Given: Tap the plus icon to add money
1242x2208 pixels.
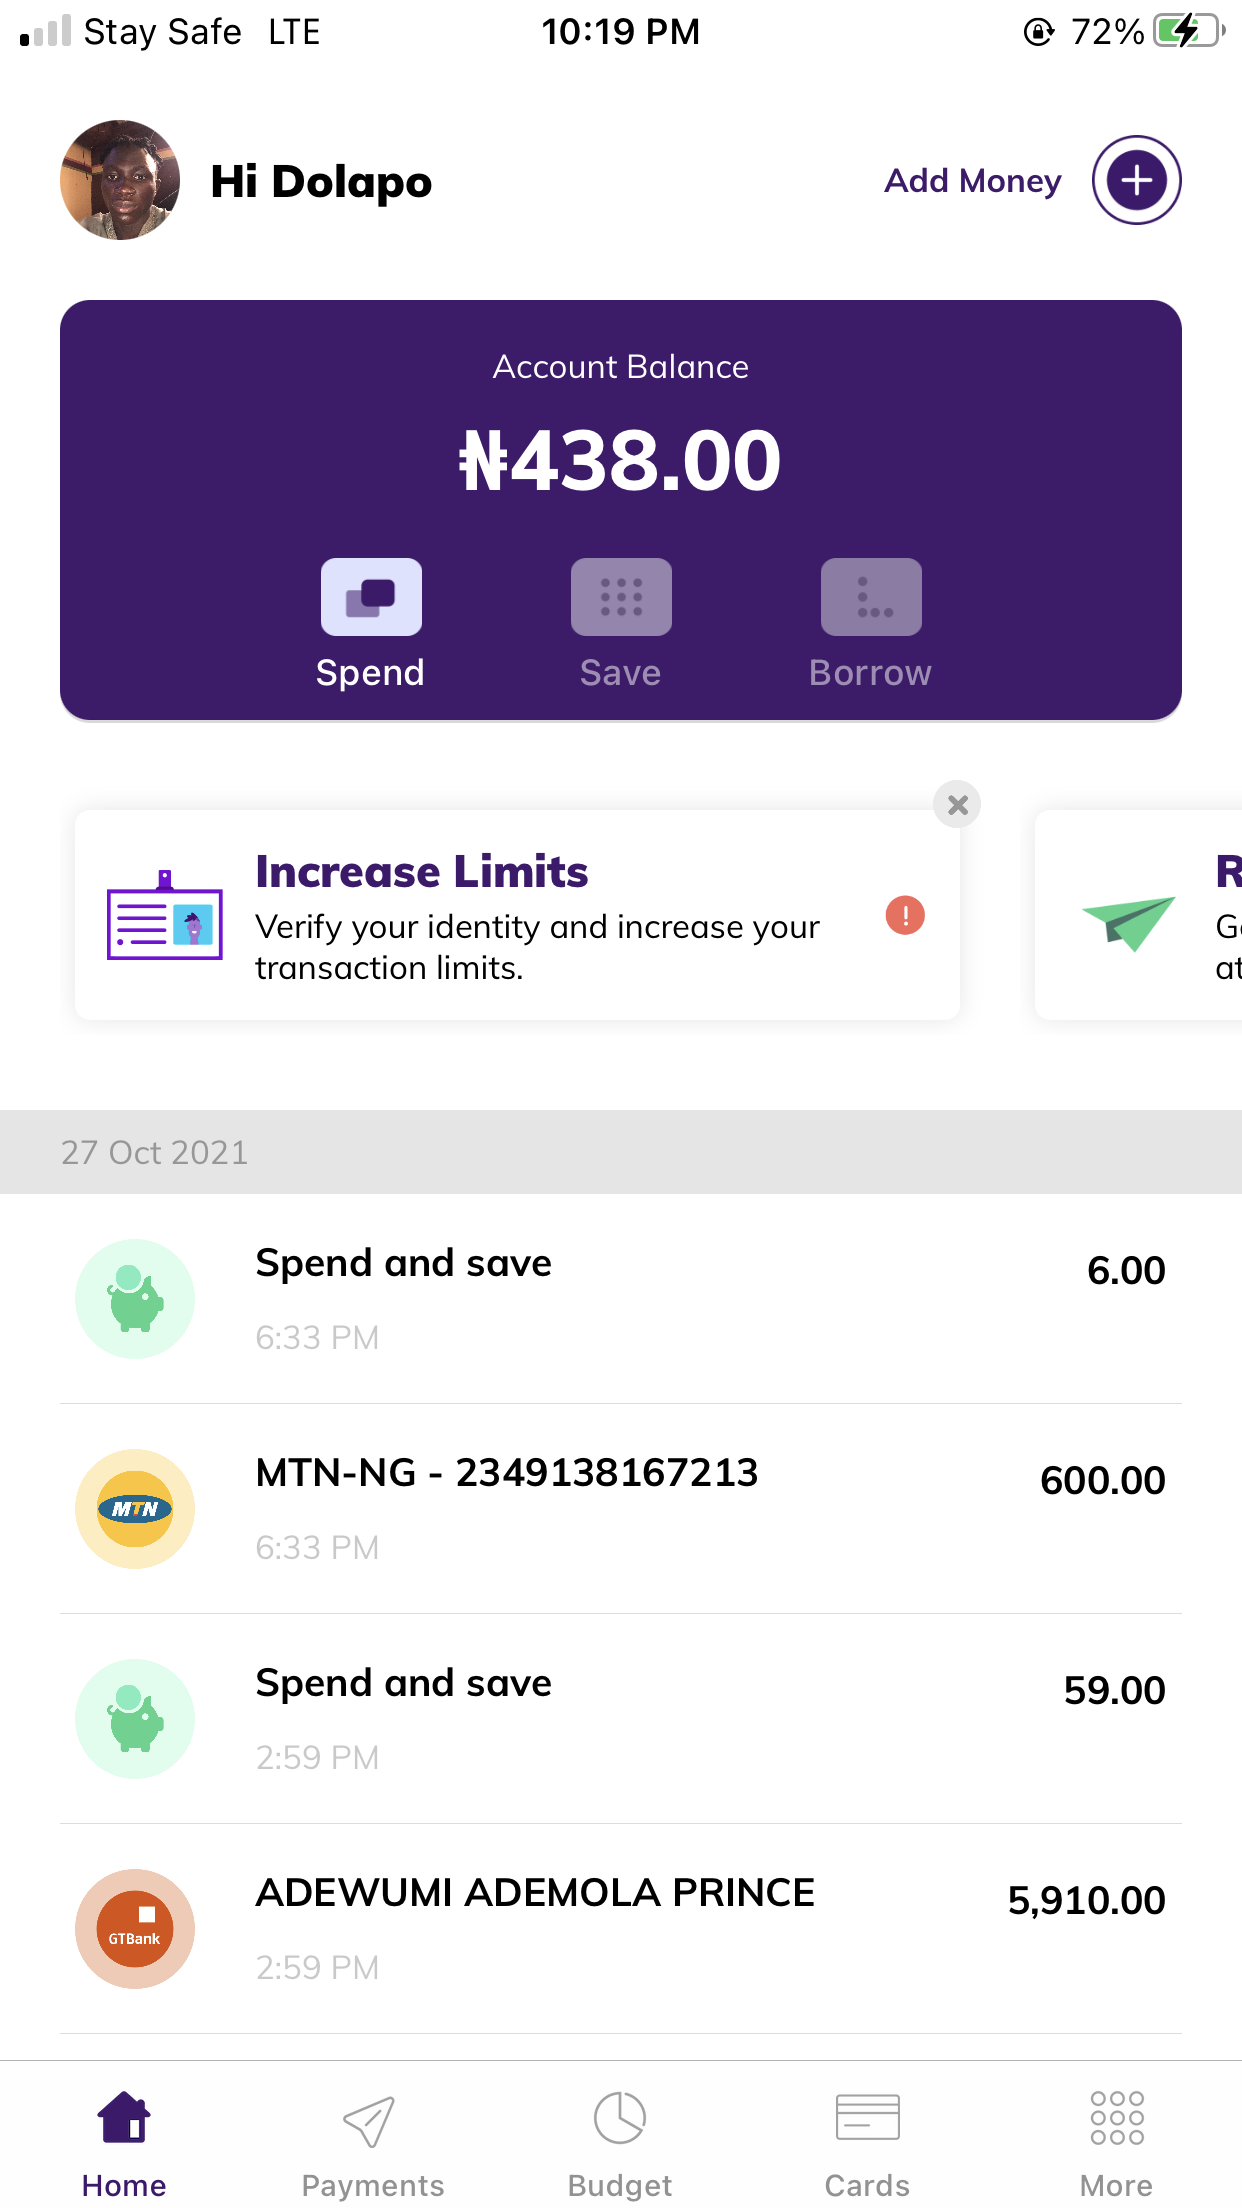Looking at the screenshot, I should [1136, 180].
